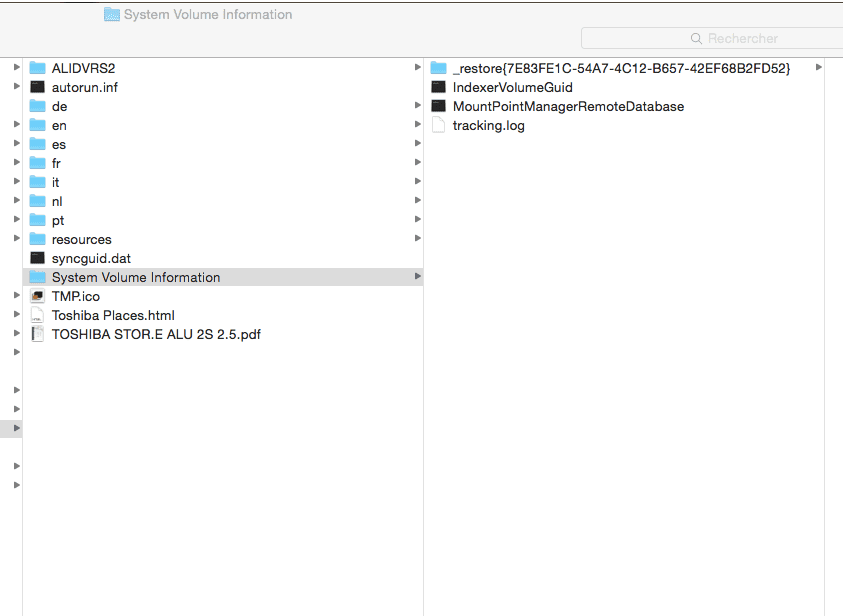Select the ALIDVRS2 folder icon
This screenshot has height=616, width=843.
pyautogui.click(x=37, y=68)
